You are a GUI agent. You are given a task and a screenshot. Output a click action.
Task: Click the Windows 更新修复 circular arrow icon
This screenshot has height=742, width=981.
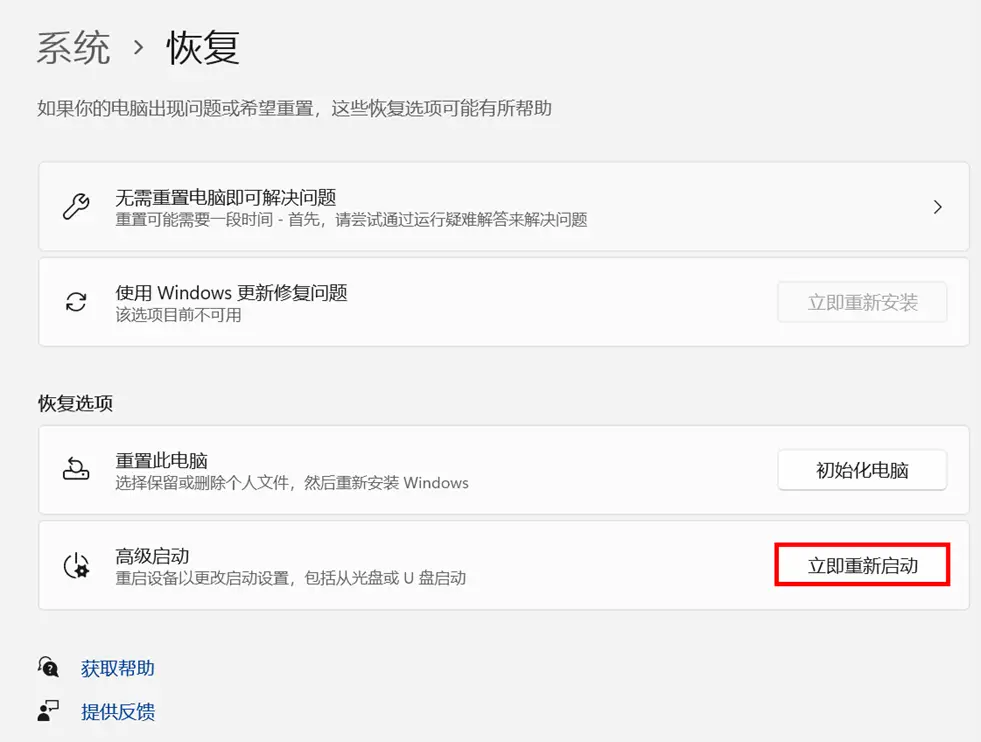[x=76, y=301]
